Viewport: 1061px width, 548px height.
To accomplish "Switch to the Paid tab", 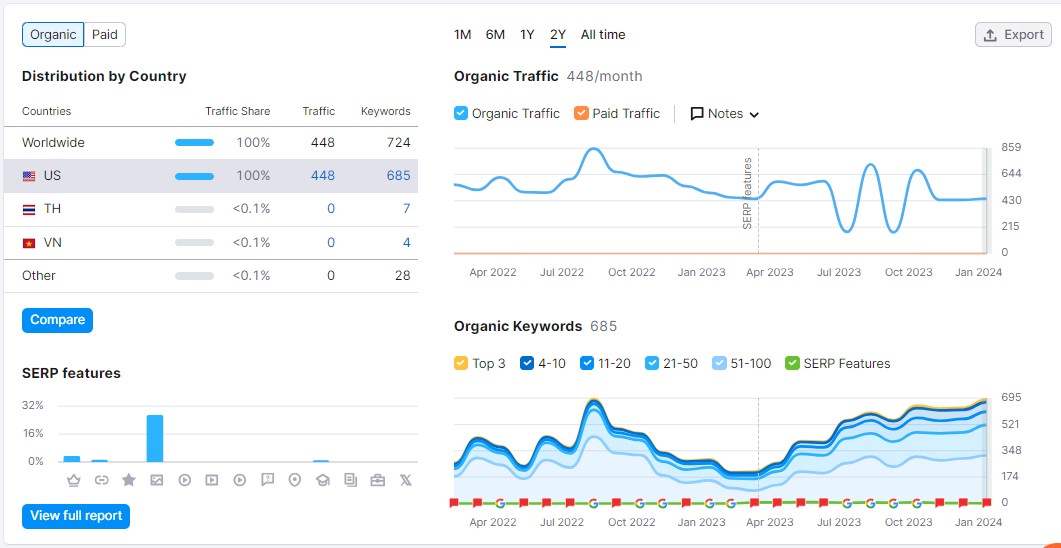I will [105, 34].
